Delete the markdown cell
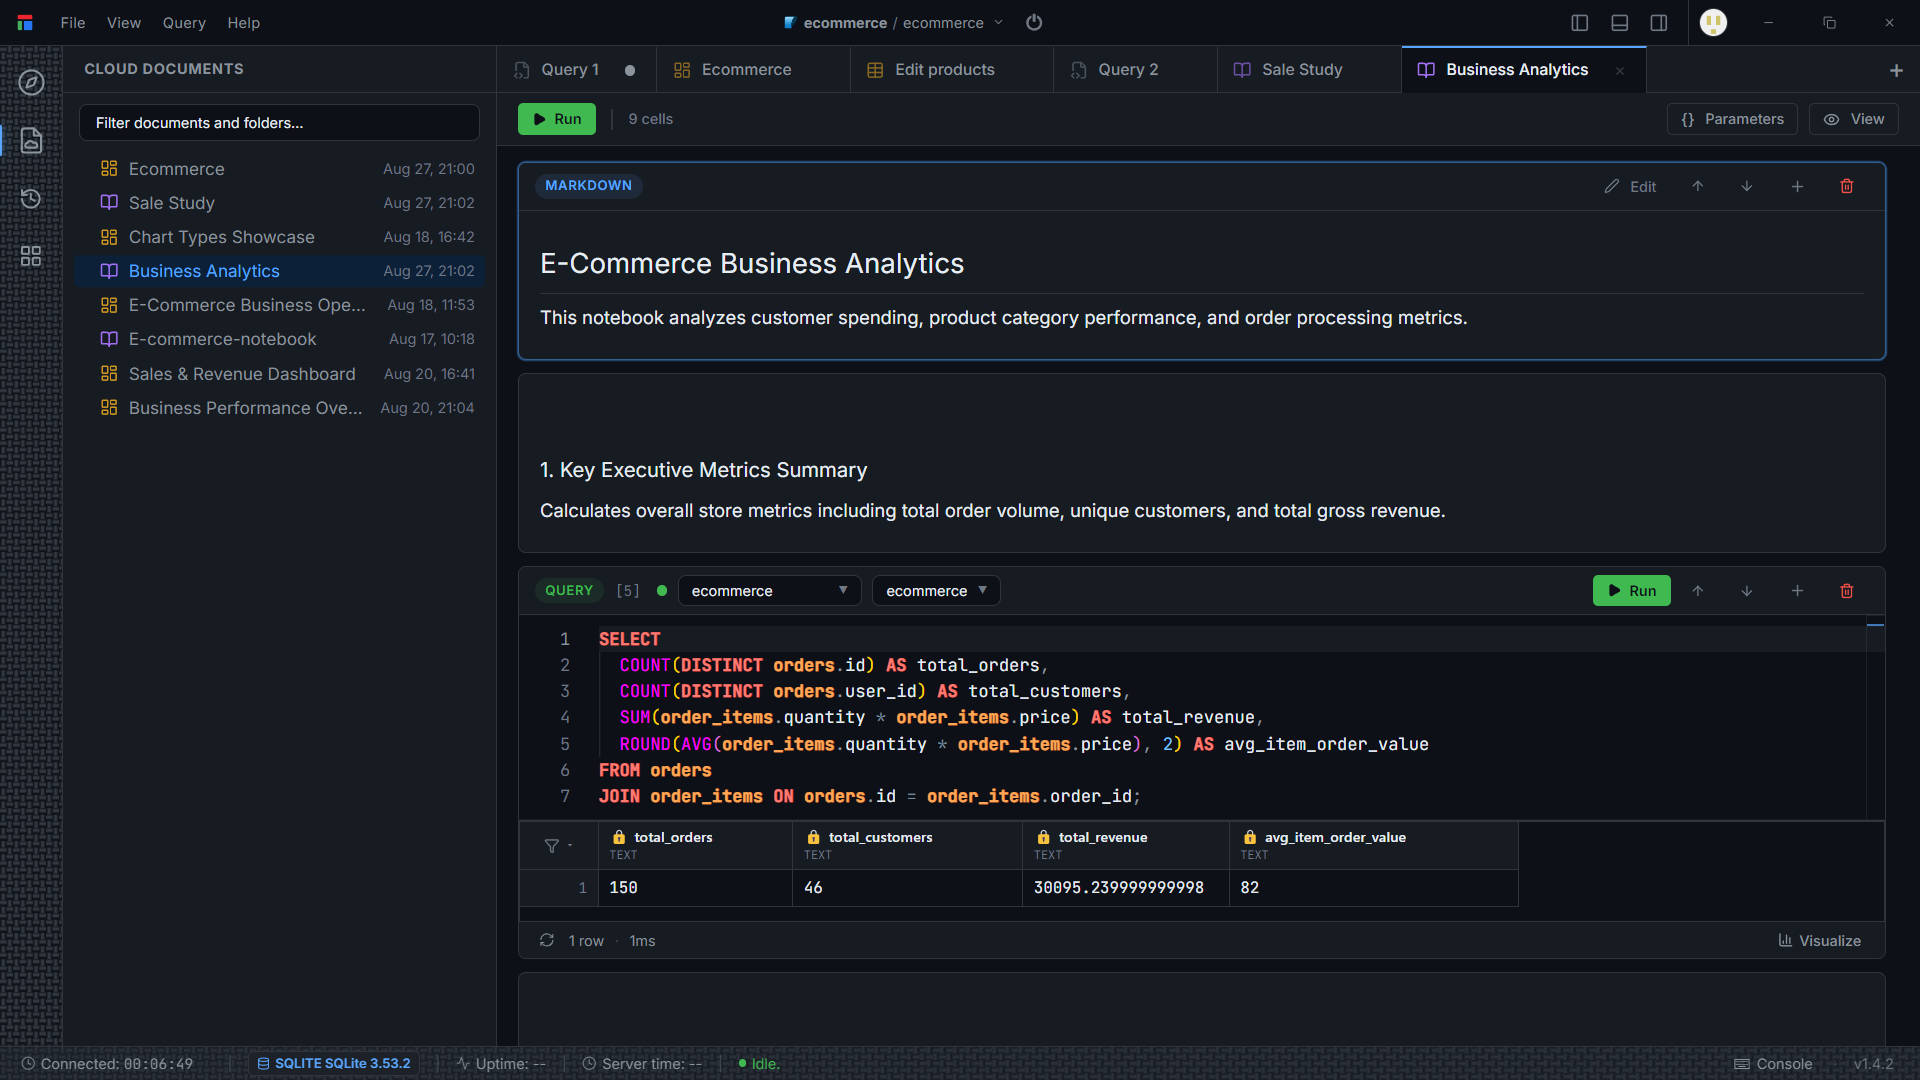 coord(1847,186)
